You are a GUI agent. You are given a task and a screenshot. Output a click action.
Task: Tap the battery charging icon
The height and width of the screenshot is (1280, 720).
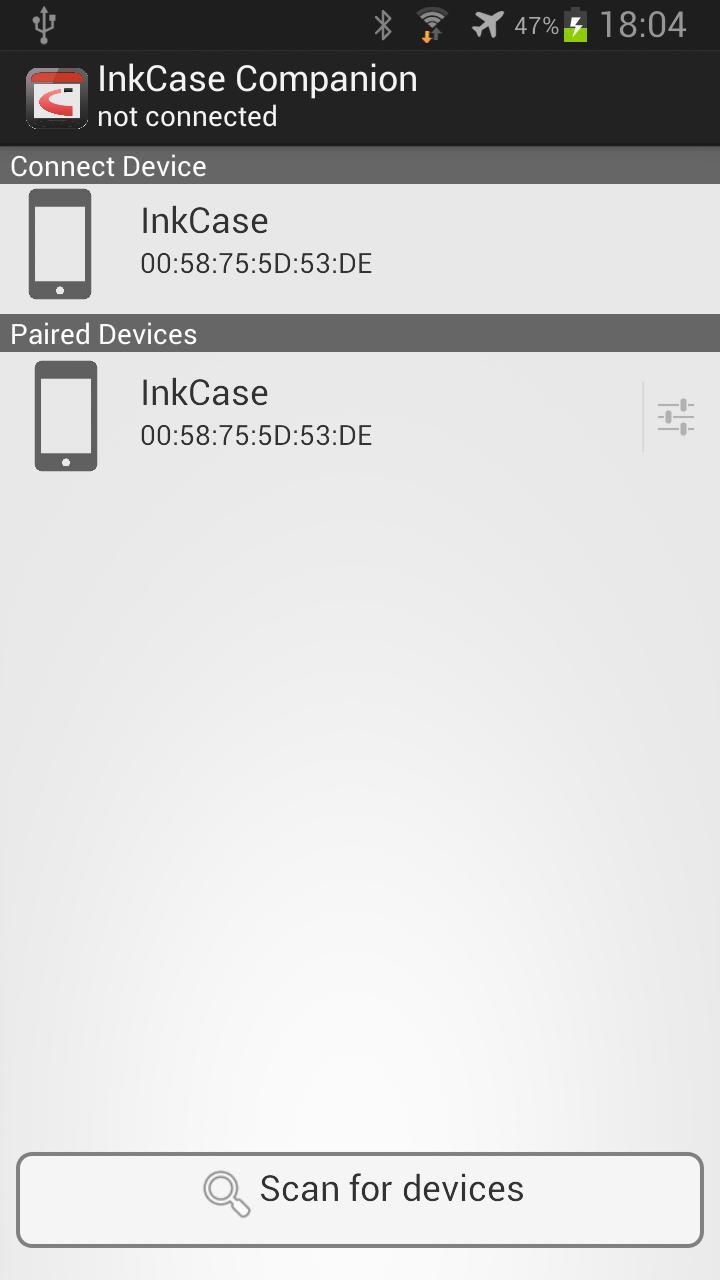576,25
